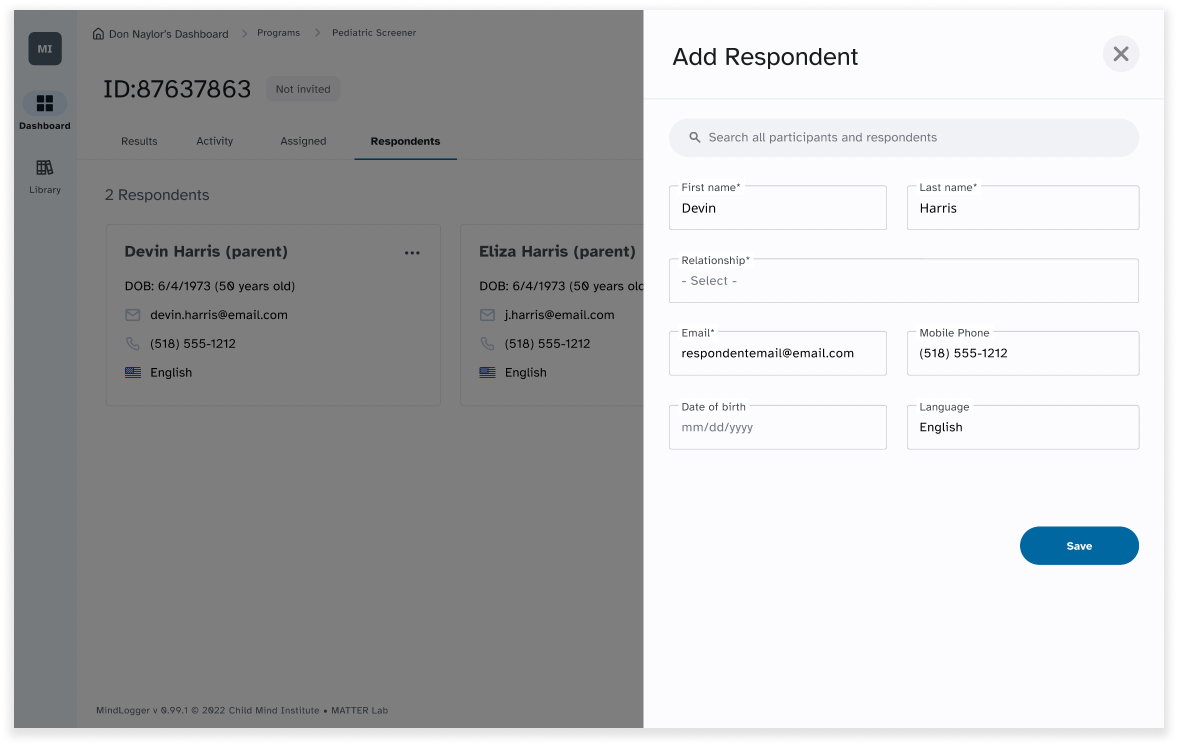Screen dimensions: 1178x746
Task: Click the home icon in breadcrumb
Action: pos(98,34)
